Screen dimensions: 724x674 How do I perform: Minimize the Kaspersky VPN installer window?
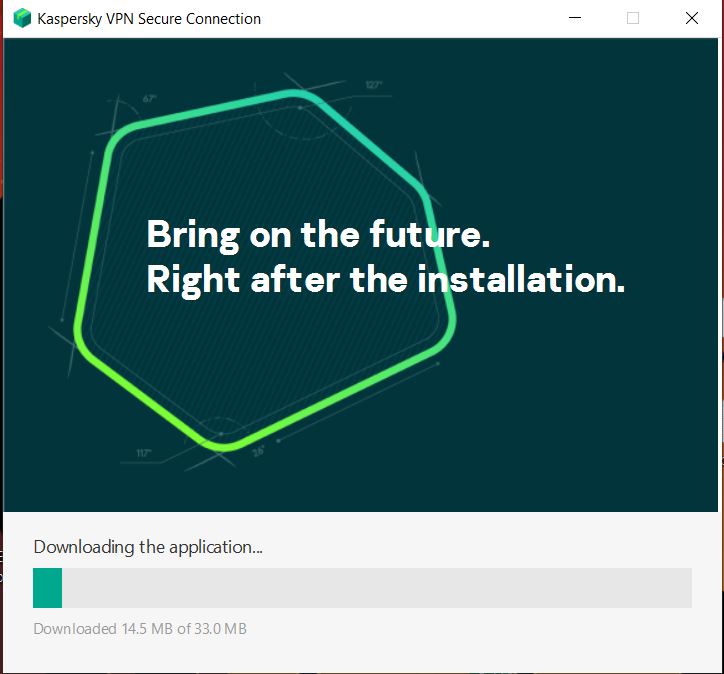pyautogui.click(x=575, y=18)
